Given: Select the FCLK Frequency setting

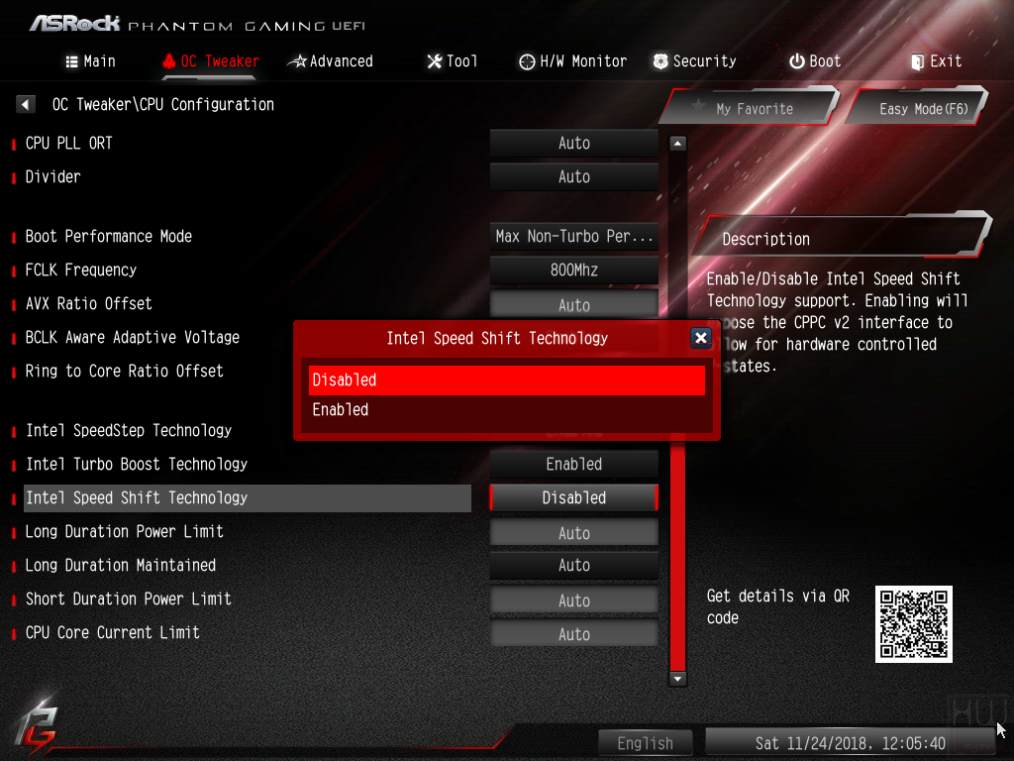Looking at the screenshot, I should pyautogui.click(x=81, y=270).
